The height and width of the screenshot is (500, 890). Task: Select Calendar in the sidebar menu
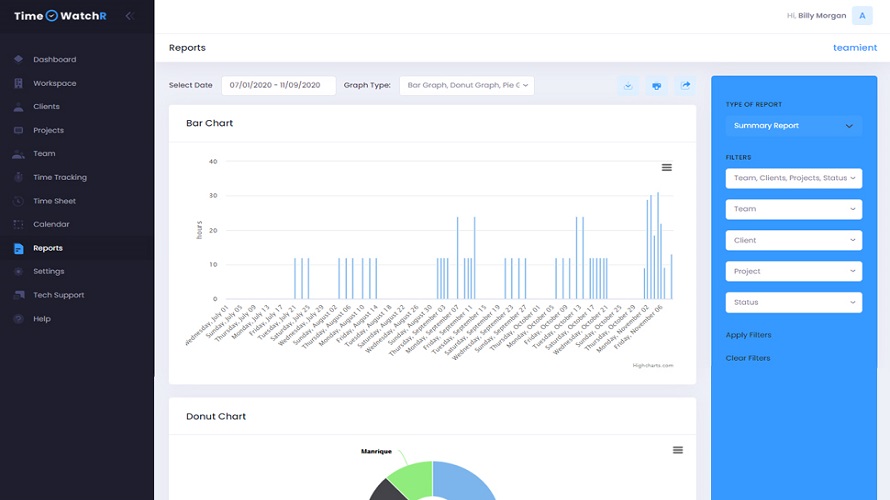51,225
